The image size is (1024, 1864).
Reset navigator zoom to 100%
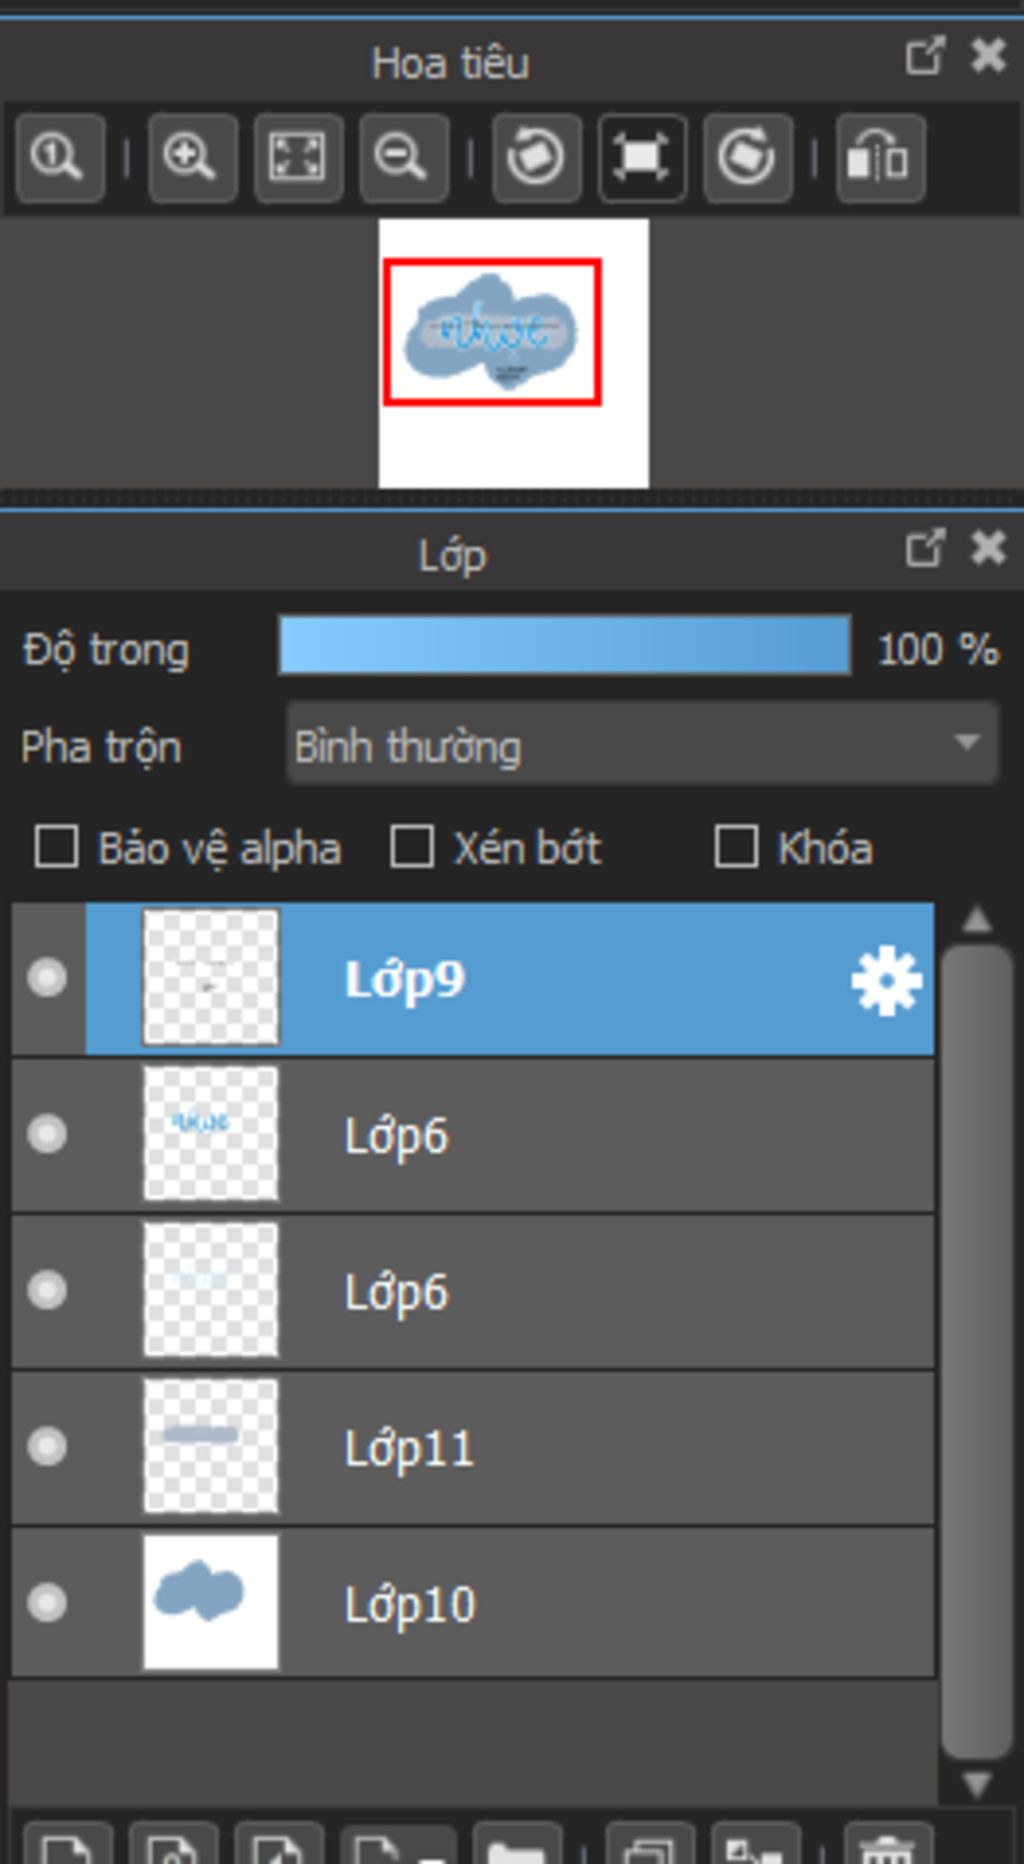pos(59,158)
